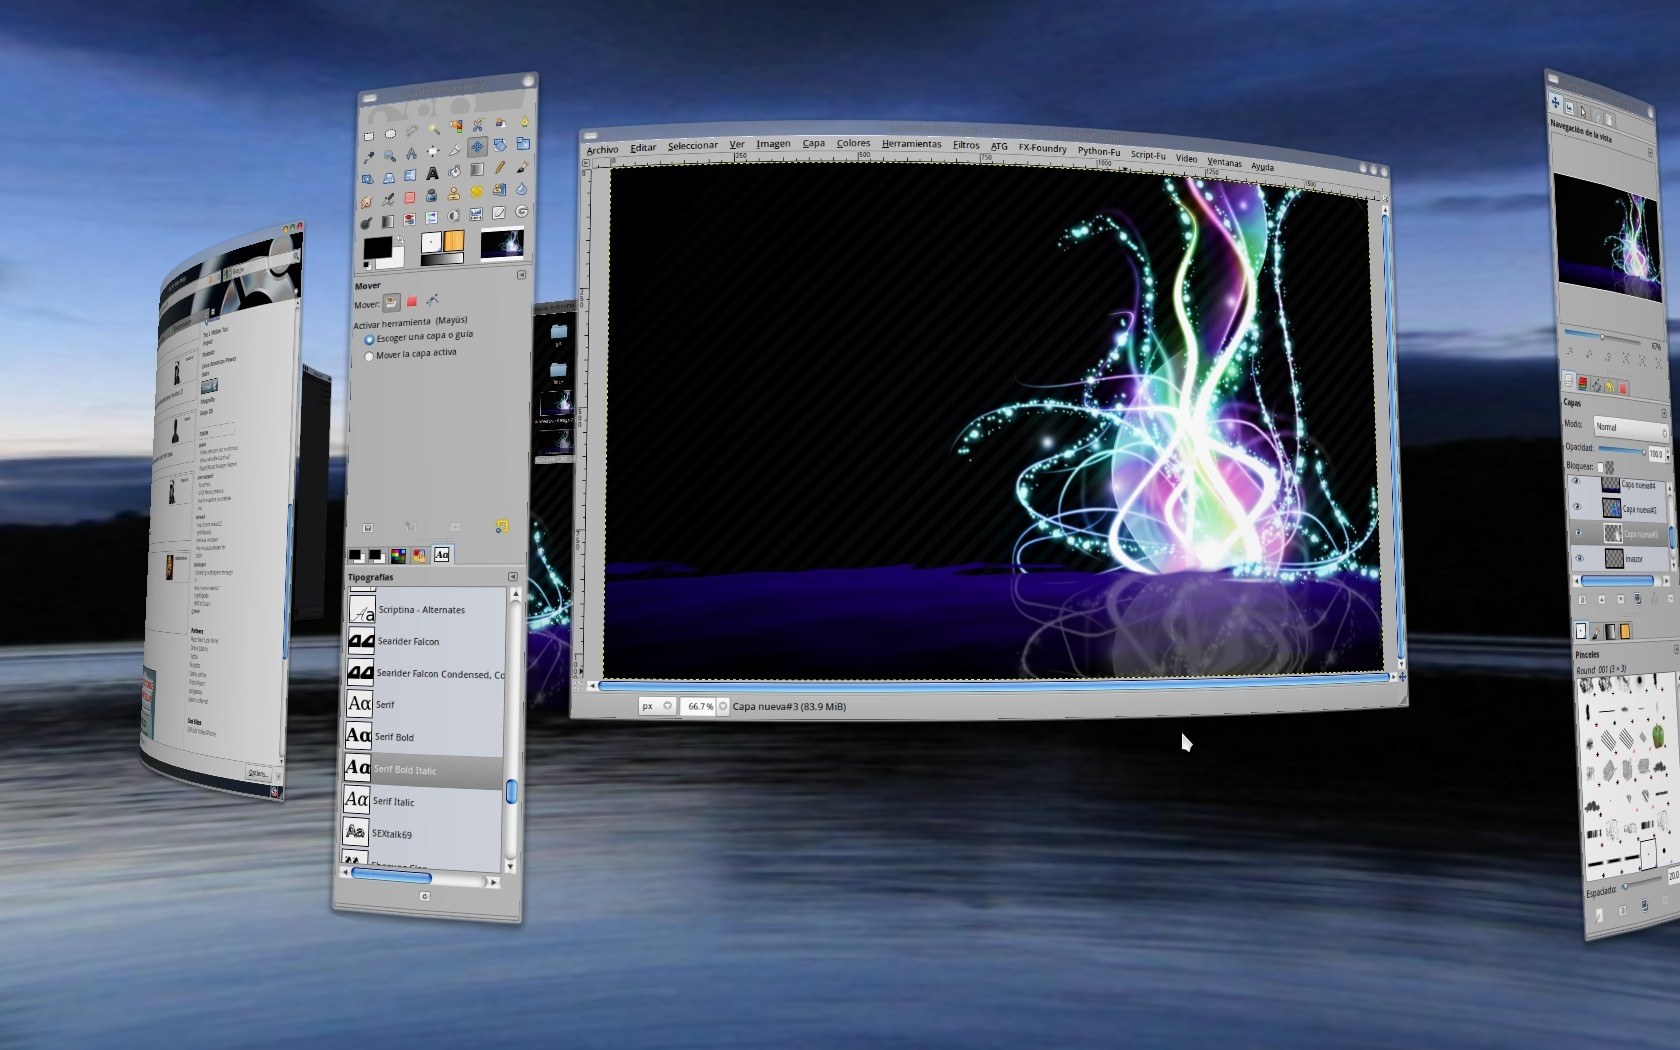Select the Zoom magnifier tool

pyautogui.click(x=390, y=156)
